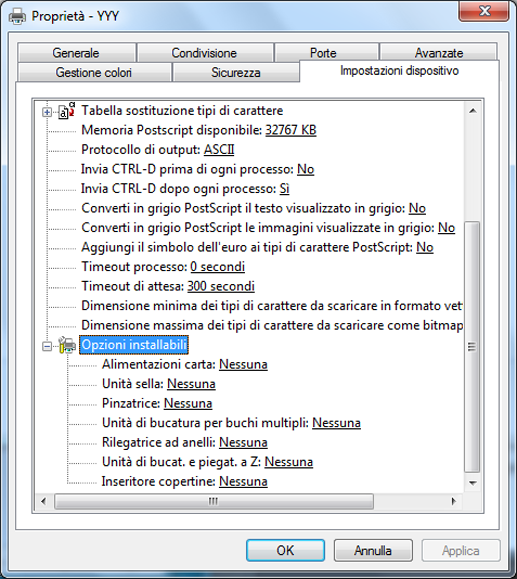Switch to the Sicurezza tab
The height and width of the screenshot is (579, 517).
coord(236,72)
